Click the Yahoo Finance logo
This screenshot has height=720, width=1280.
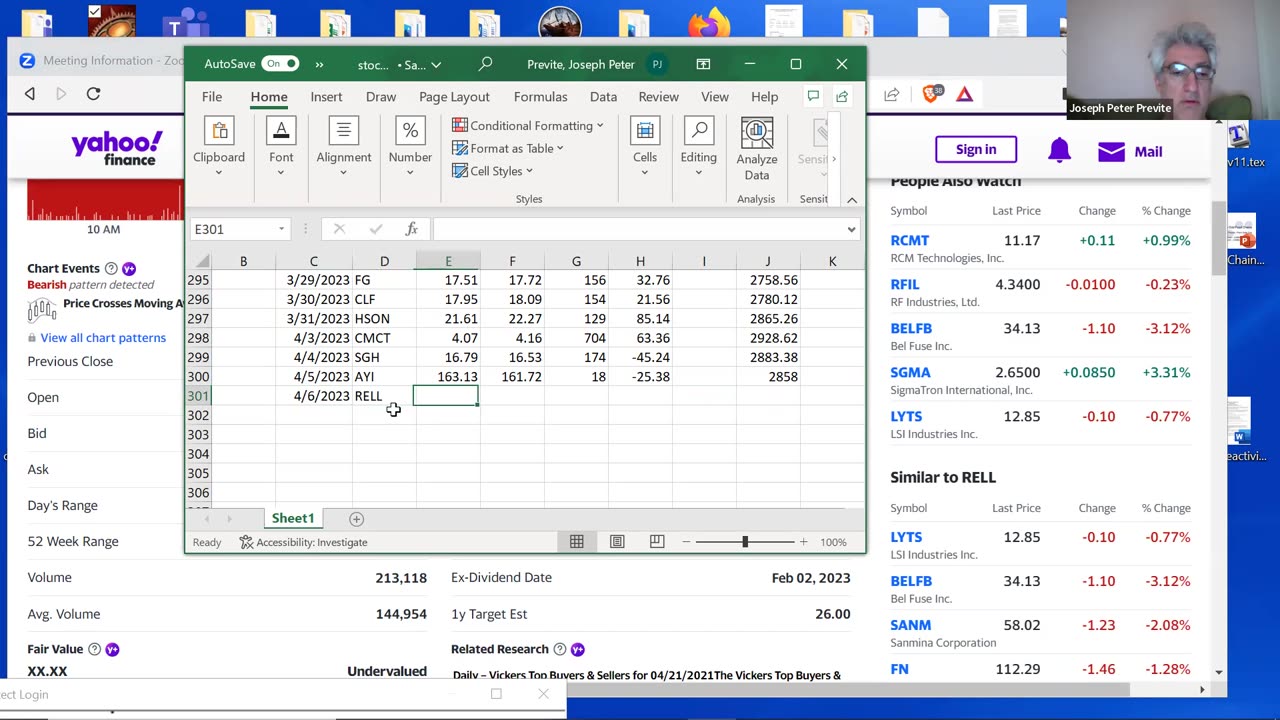click(116, 149)
